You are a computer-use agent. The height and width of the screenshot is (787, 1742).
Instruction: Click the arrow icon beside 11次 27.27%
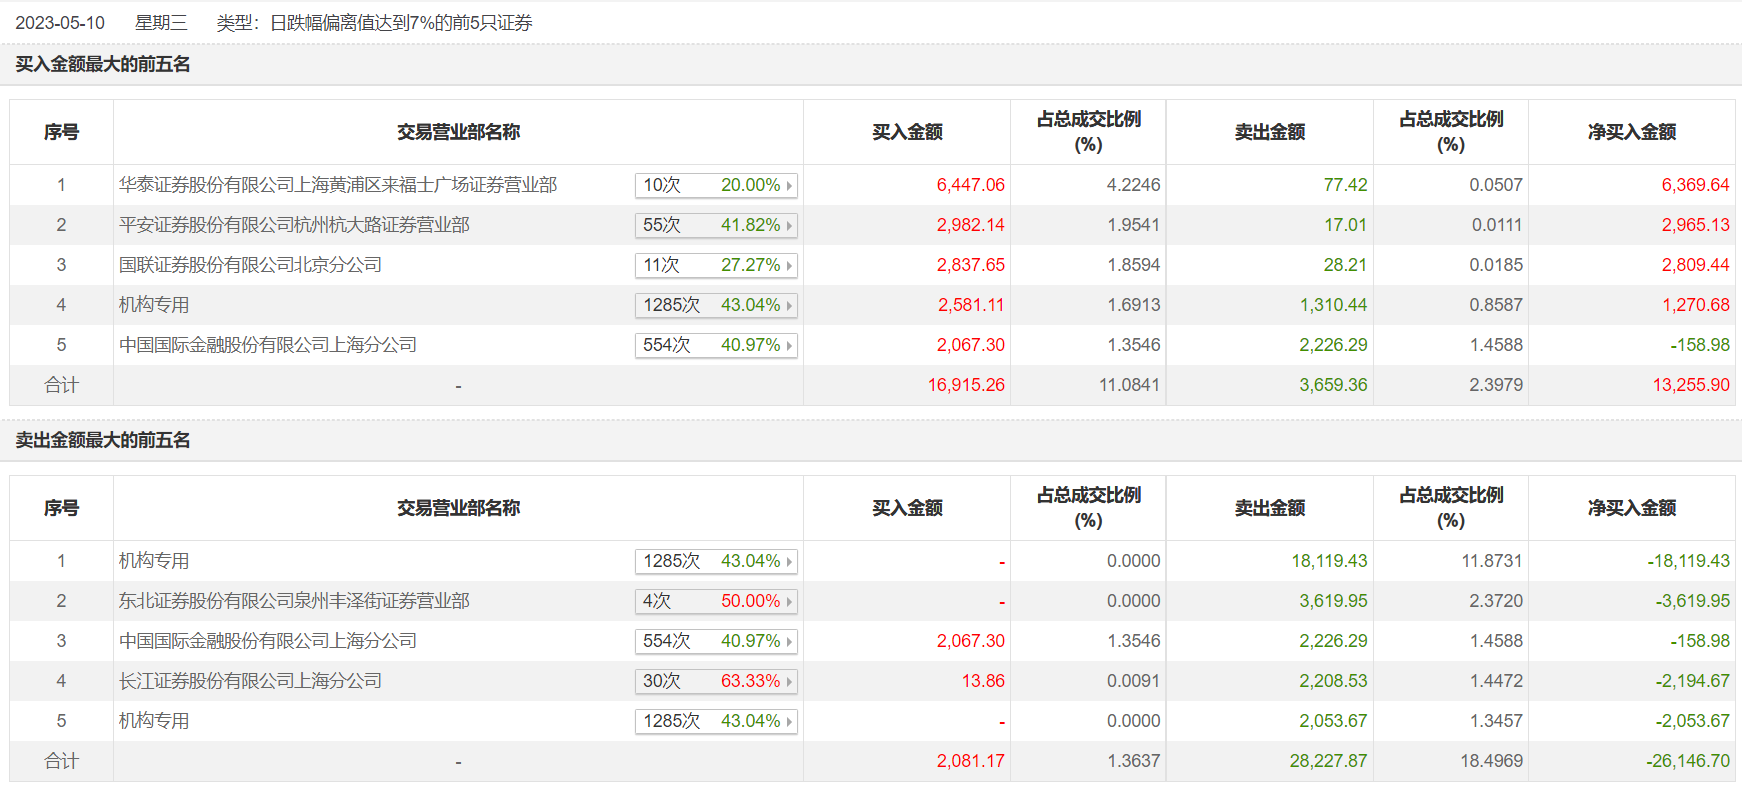pyautogui.click(x=789, y=266)
